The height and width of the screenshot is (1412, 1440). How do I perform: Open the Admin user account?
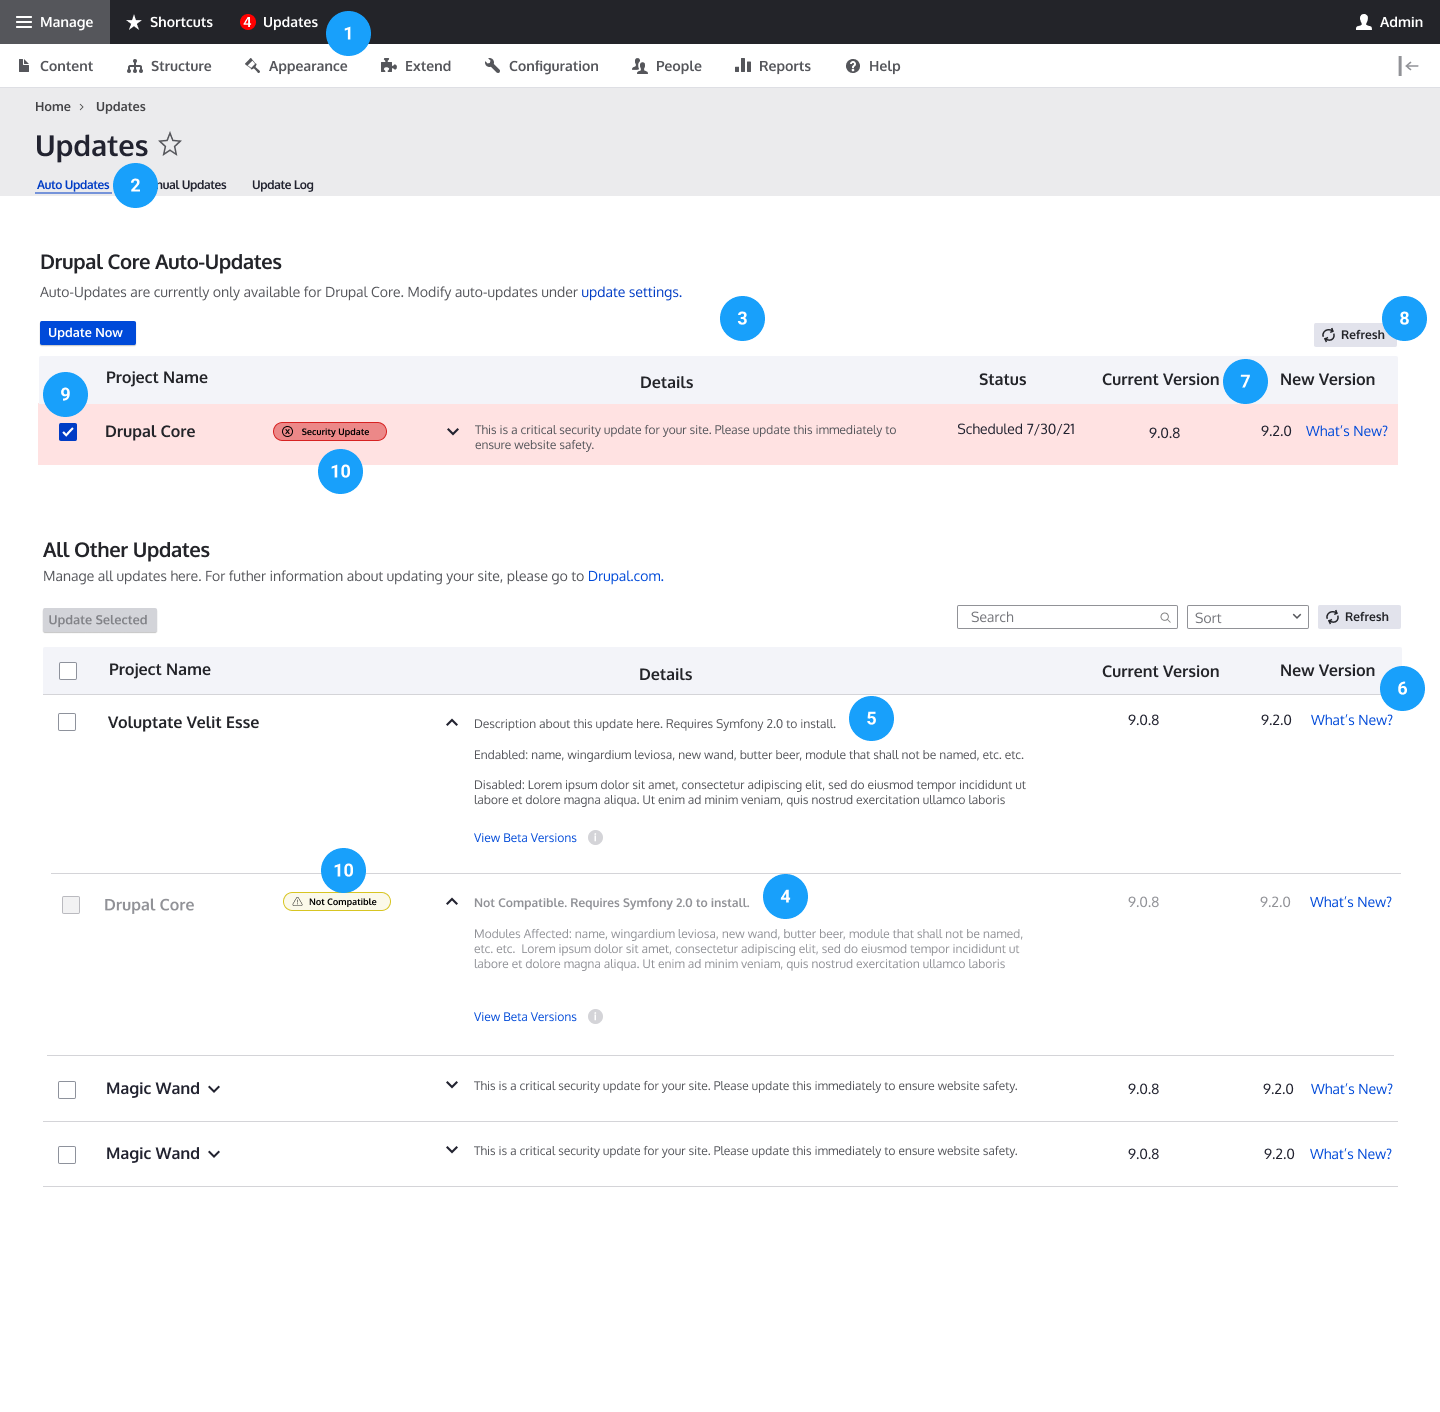1389,22
